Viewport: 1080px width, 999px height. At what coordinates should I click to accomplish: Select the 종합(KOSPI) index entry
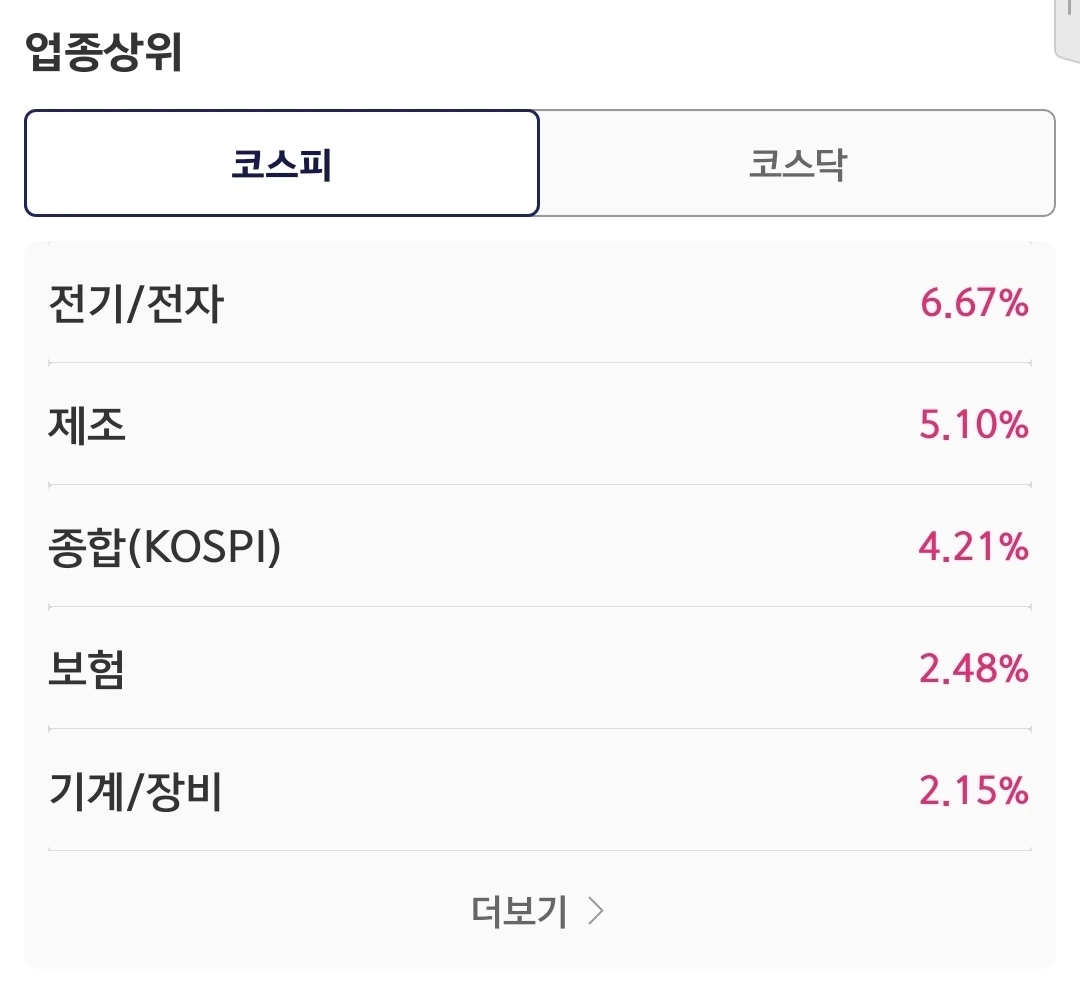(540, 546)
